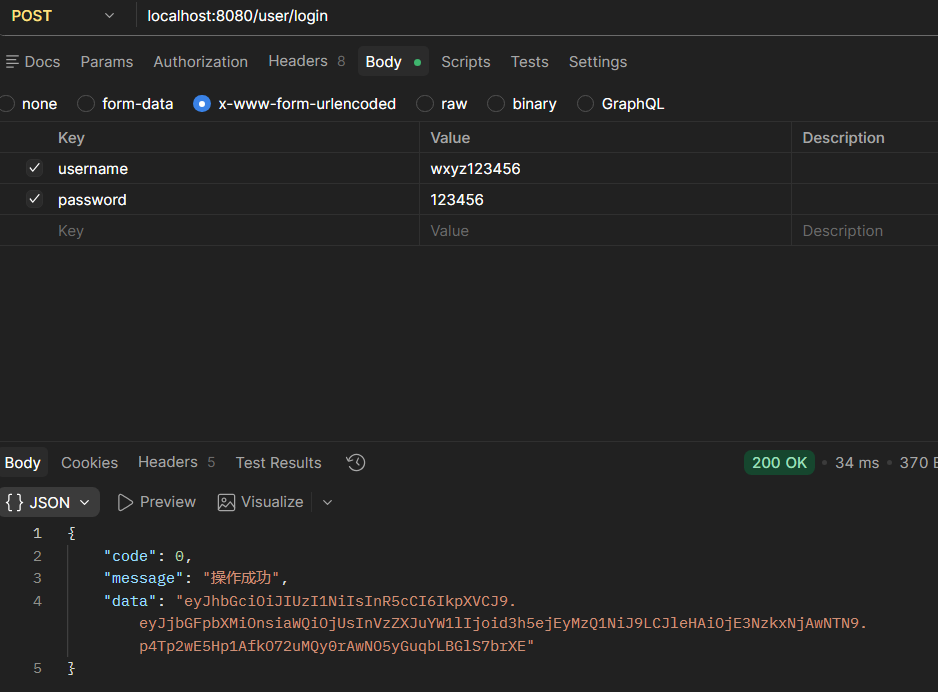This screenshot has width=938, height=692.
Task: Uncheck the password row checkbox
Action: pyautogui.click(x=35, y=199)
